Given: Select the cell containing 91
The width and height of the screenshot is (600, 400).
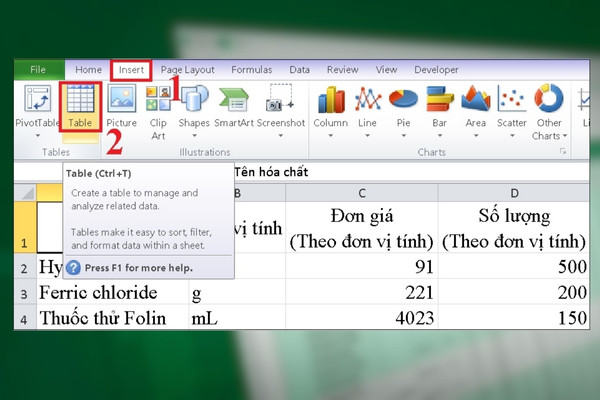Looking at the screenshot, I should pos(362,266).
